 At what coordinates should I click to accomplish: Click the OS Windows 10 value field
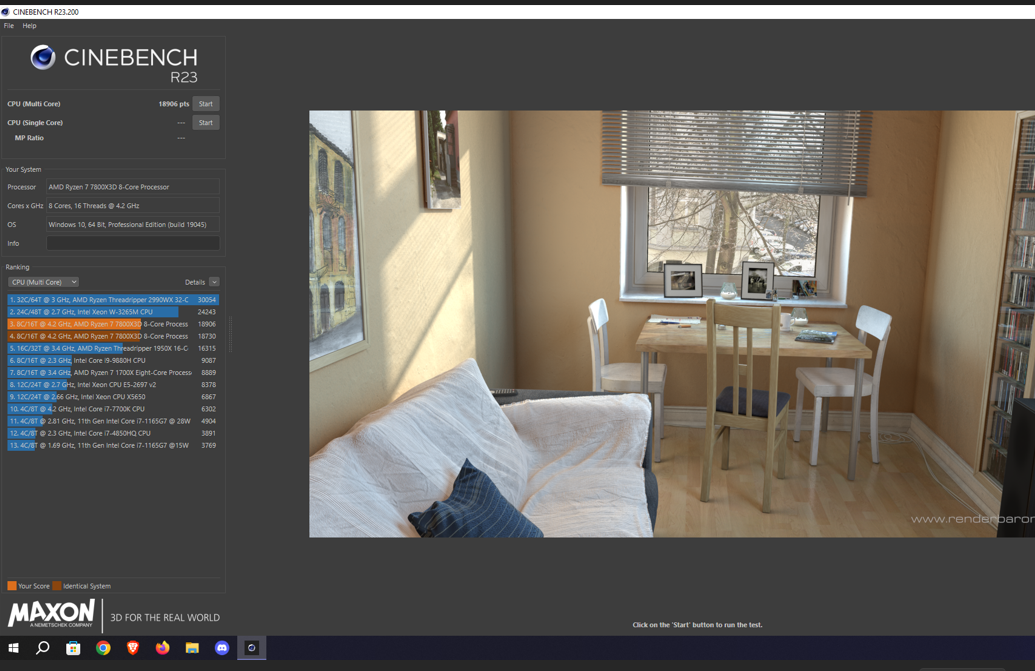(x=133, y=225)
